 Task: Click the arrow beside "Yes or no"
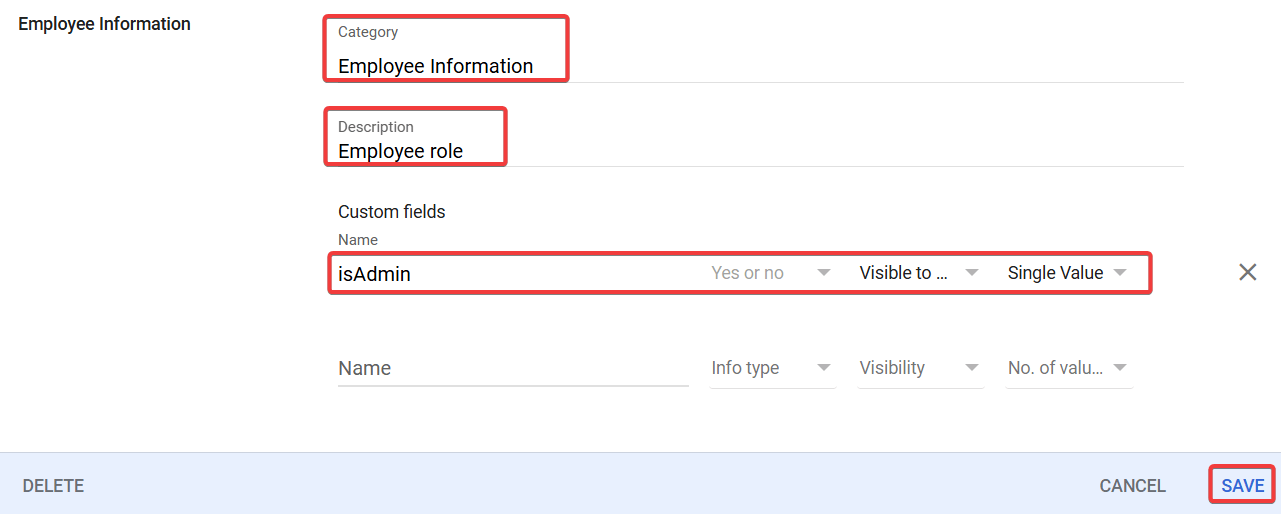pyautogui.click(x=824, y=273)
